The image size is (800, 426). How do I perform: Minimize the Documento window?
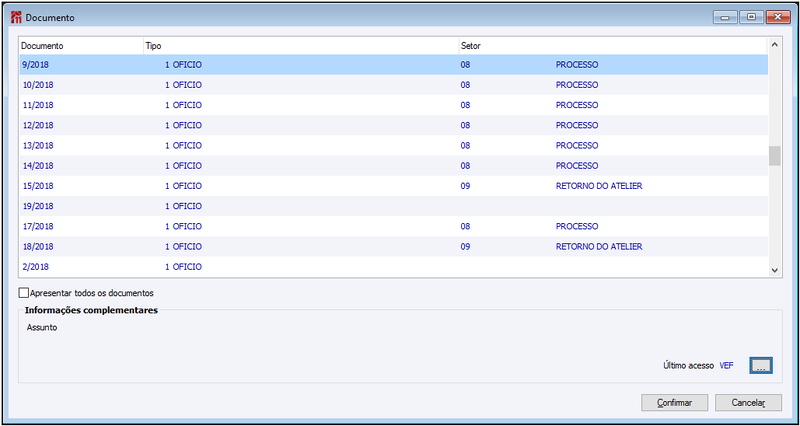724,17
